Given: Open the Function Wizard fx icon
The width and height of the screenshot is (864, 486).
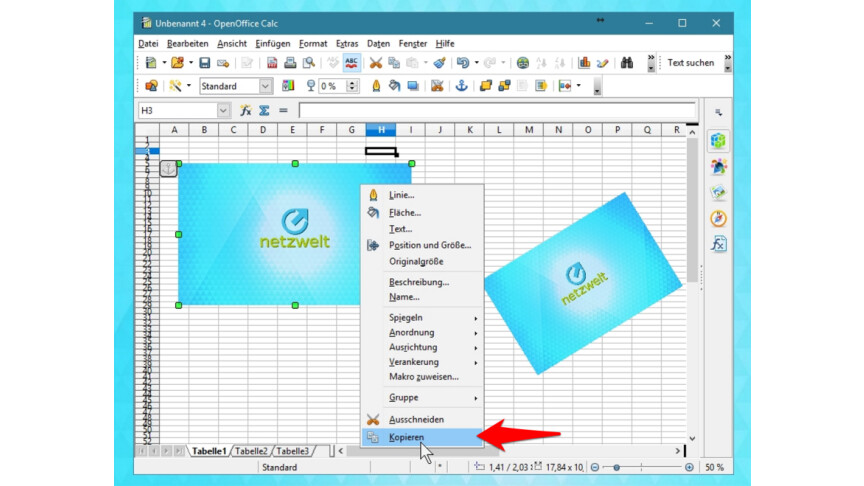Looking at the screenshot, I should [246, 111].
